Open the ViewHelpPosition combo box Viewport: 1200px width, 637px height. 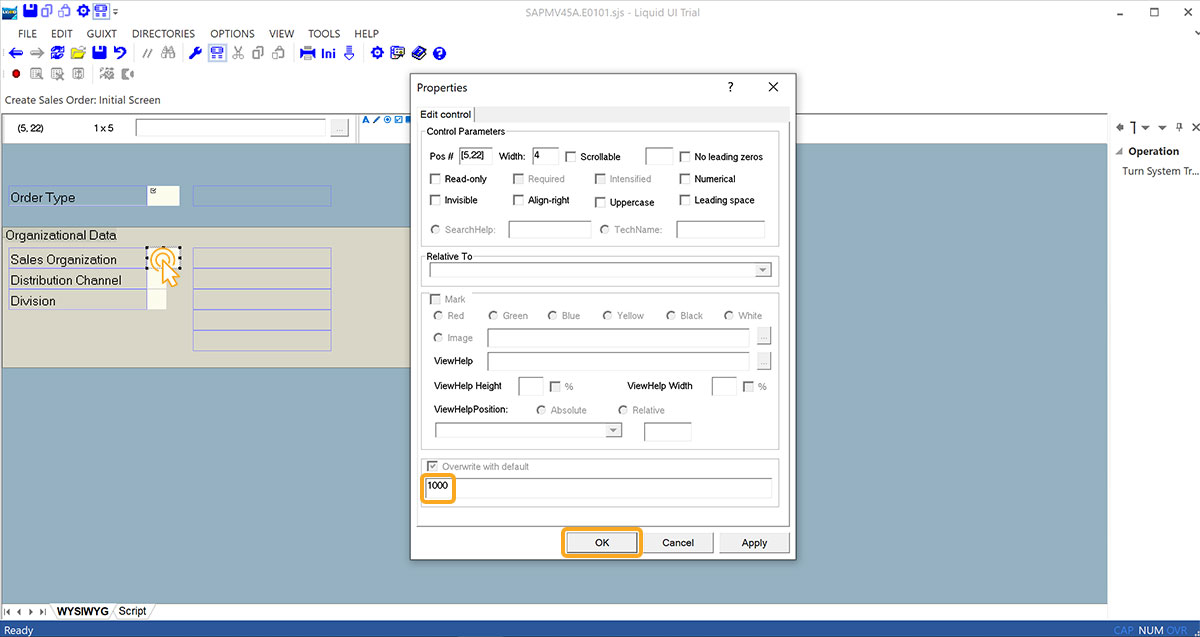tap(528, 430)
